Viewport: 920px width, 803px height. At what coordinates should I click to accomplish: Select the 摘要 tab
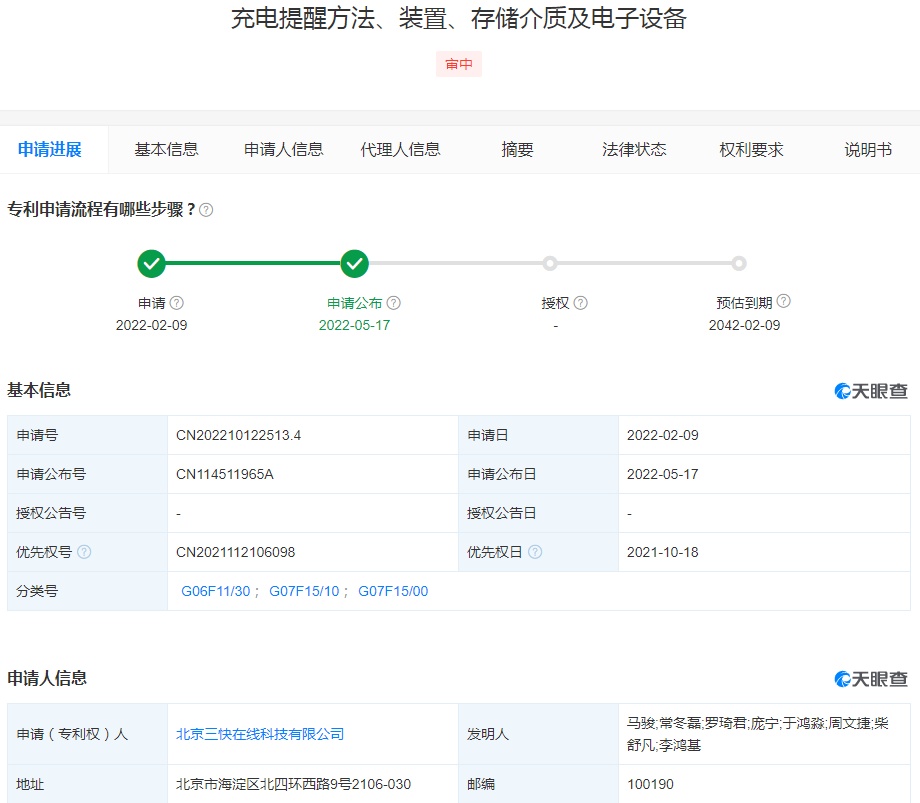[x=517, y=150]
